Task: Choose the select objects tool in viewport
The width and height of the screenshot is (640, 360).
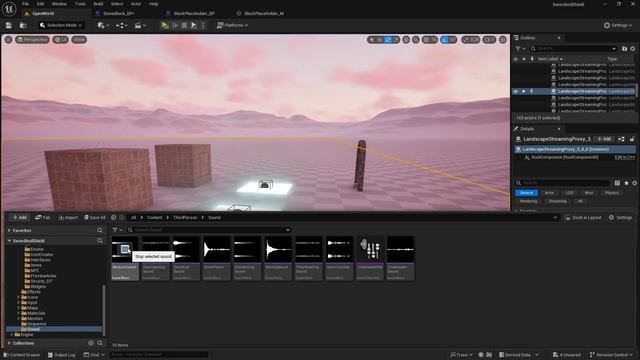Action: [371, 40]
